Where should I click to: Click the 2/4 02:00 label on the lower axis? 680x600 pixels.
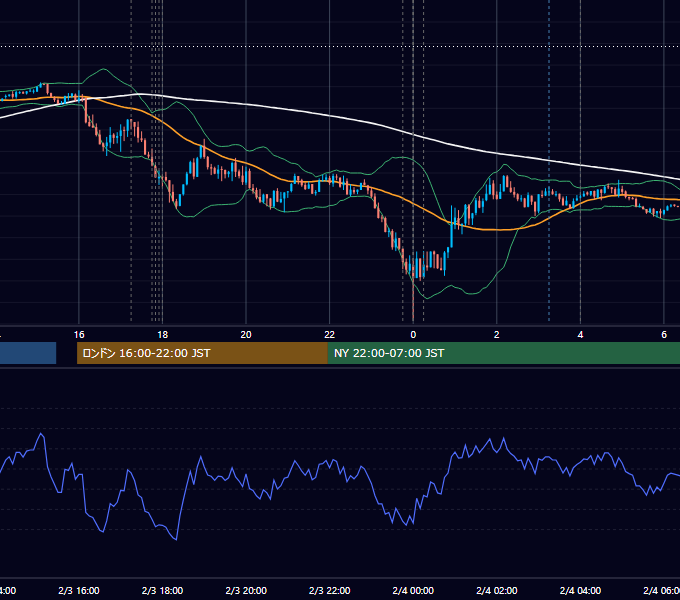click(497, 591)
